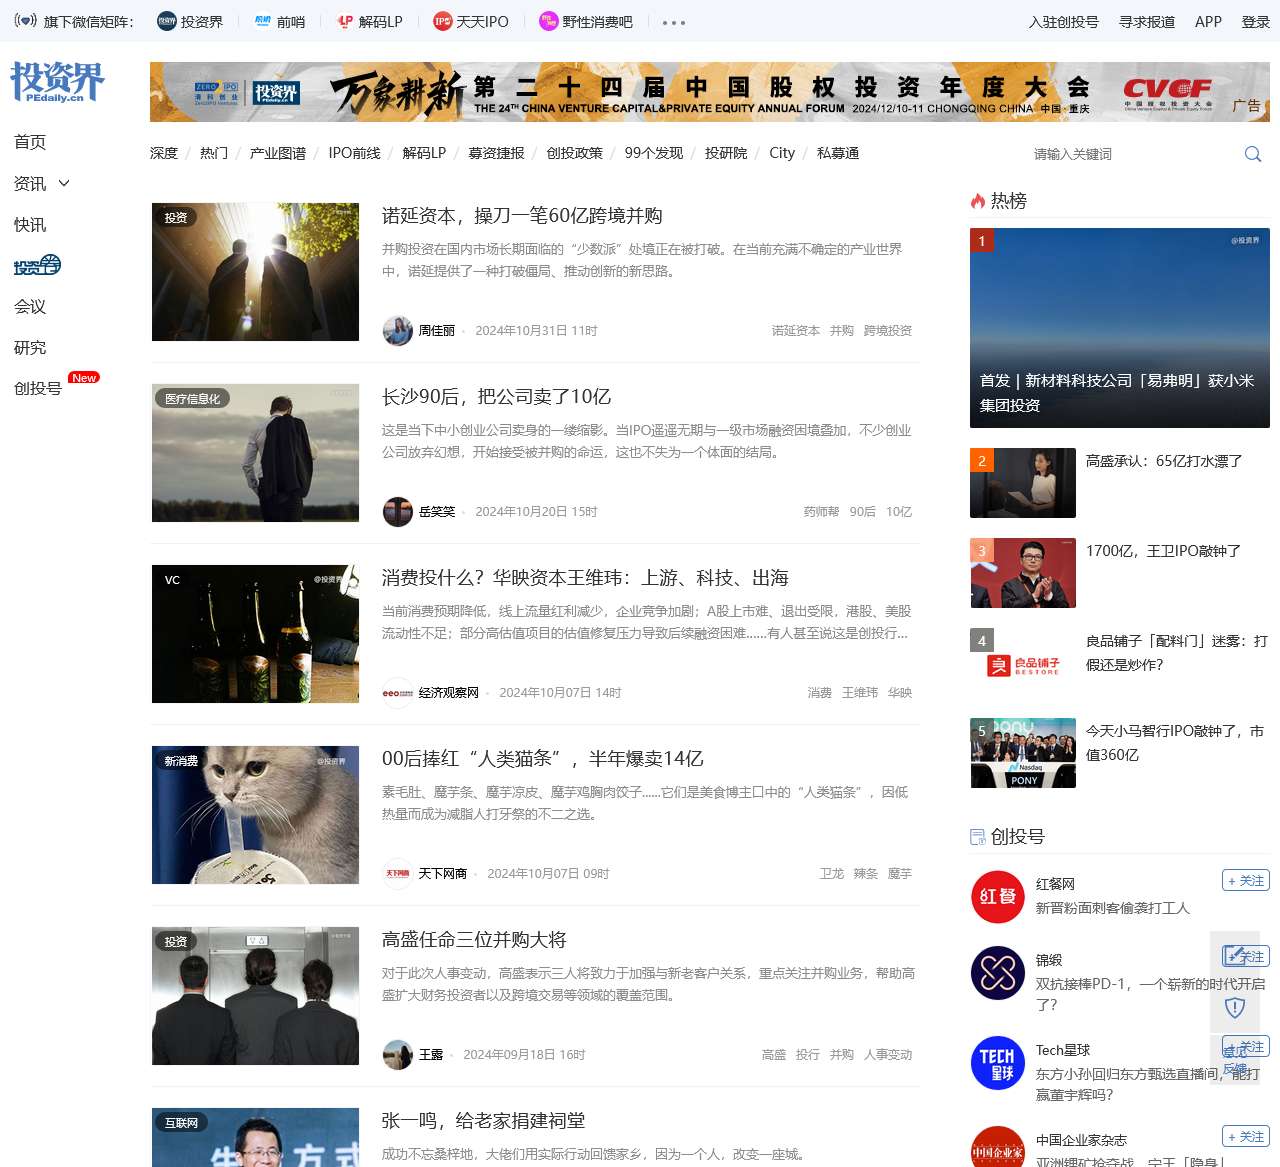Open the 投资界 WeChat icon in top bar
The image size is (1280, 1167).
click(166, 21)
